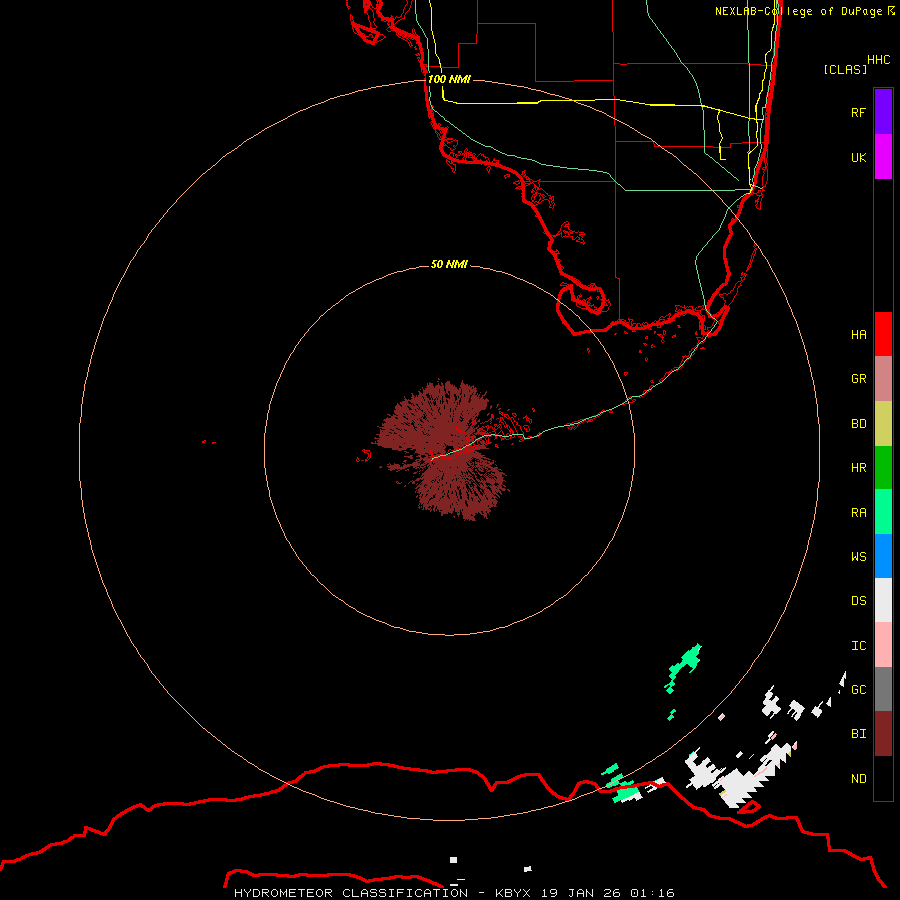The height and width of the screenshot is (900, 900).
Task: Click the HYDROMETEOR CLASSIFICATION title text
Action: click(351, 893)
